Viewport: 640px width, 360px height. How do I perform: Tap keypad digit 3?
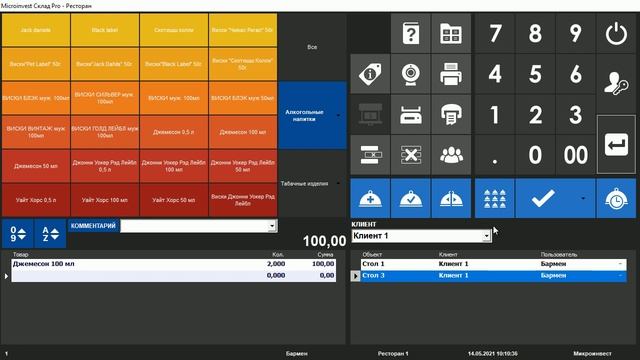(576, 114)
